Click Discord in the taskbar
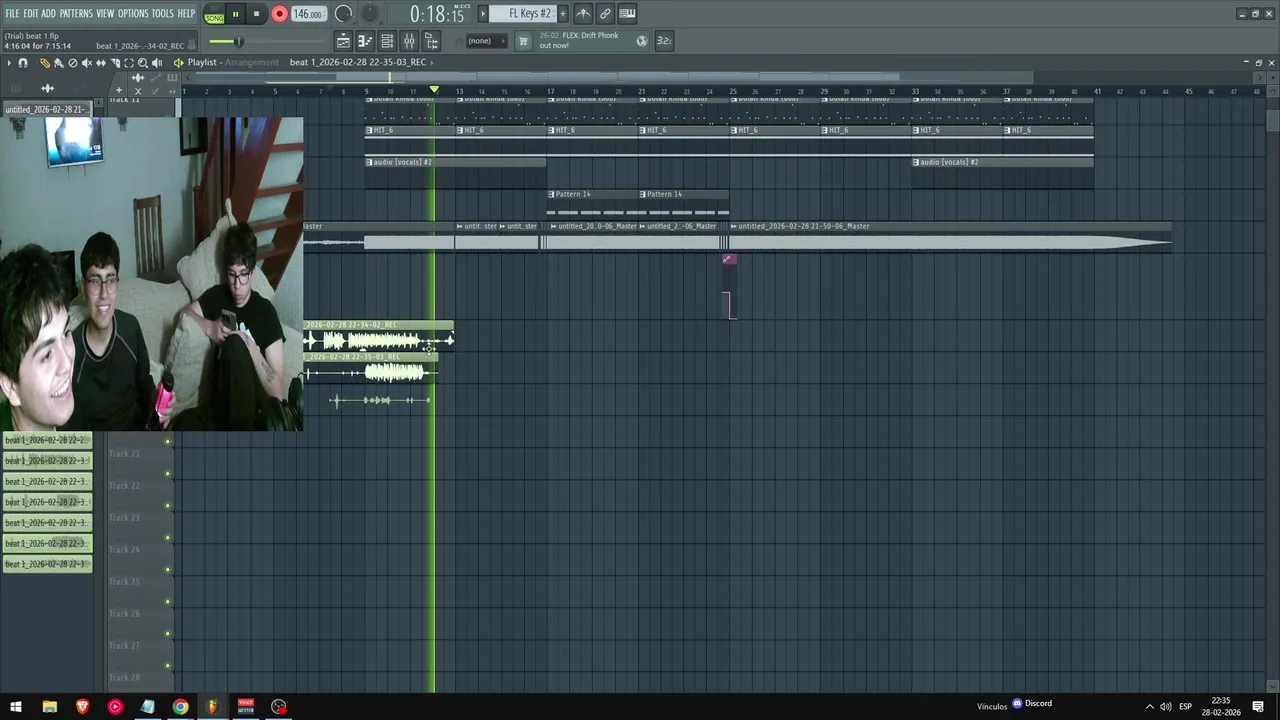Screen dimensions: 1280x720 [x=1033, y=703]
